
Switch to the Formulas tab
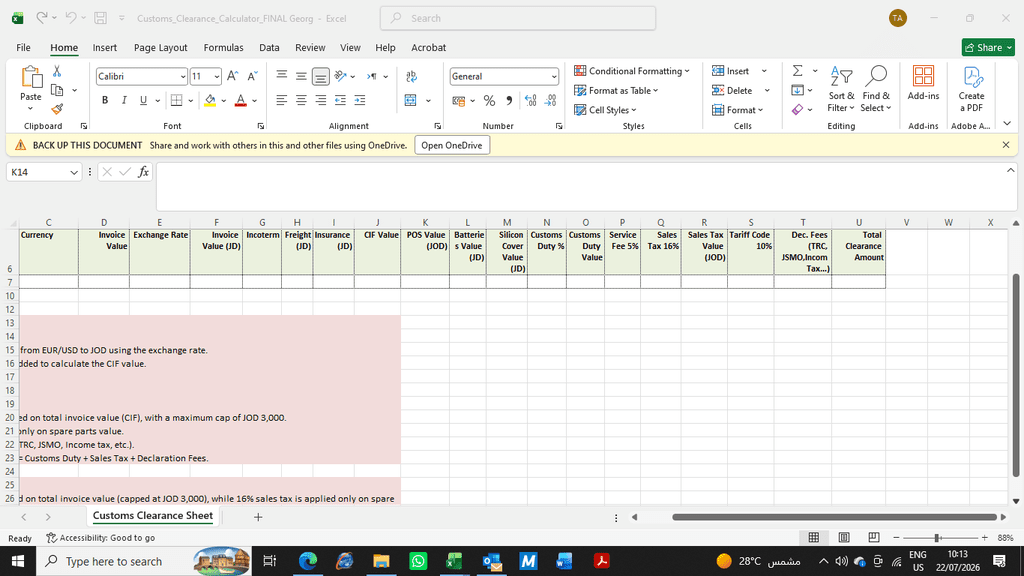(x=223, y=48)
